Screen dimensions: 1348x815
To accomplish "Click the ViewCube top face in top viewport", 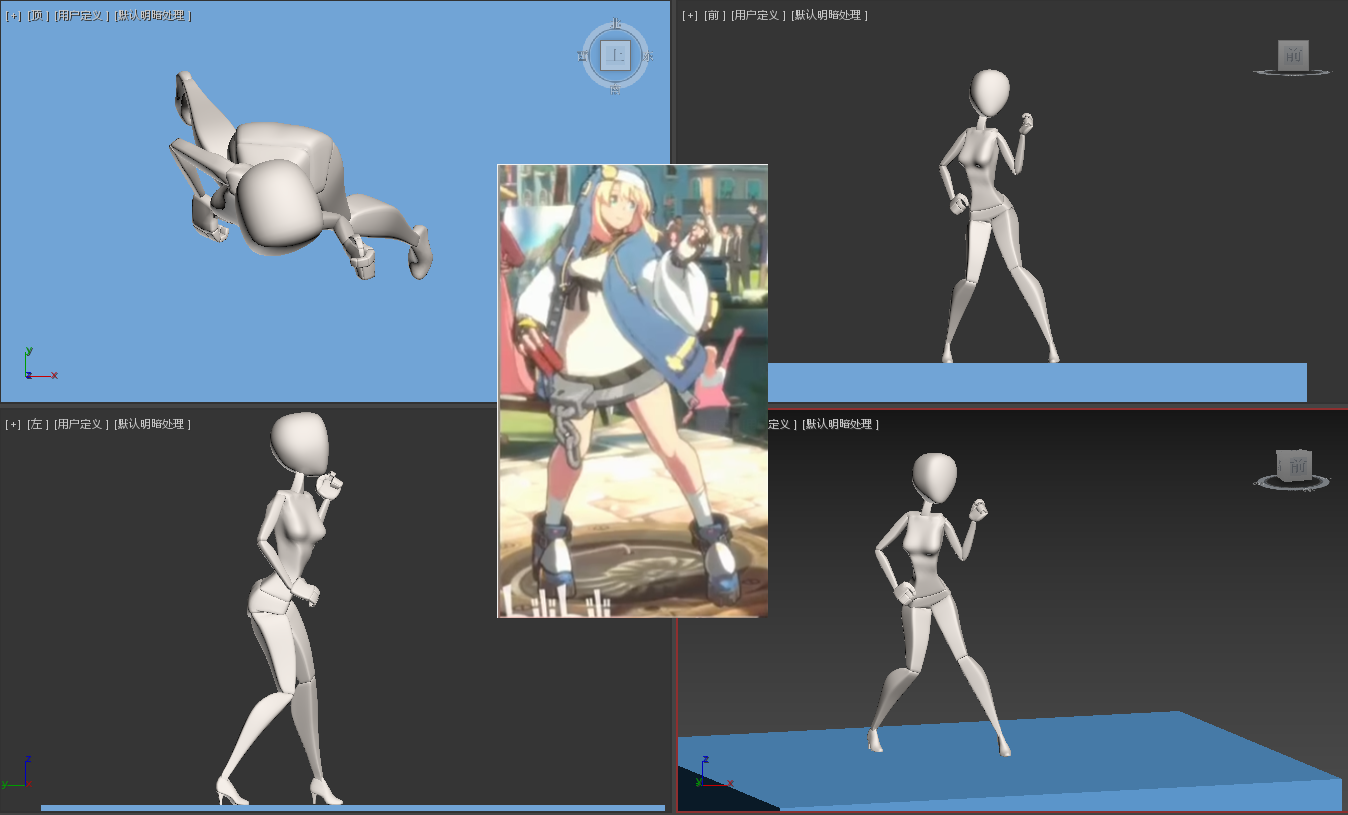I will 615,56.
